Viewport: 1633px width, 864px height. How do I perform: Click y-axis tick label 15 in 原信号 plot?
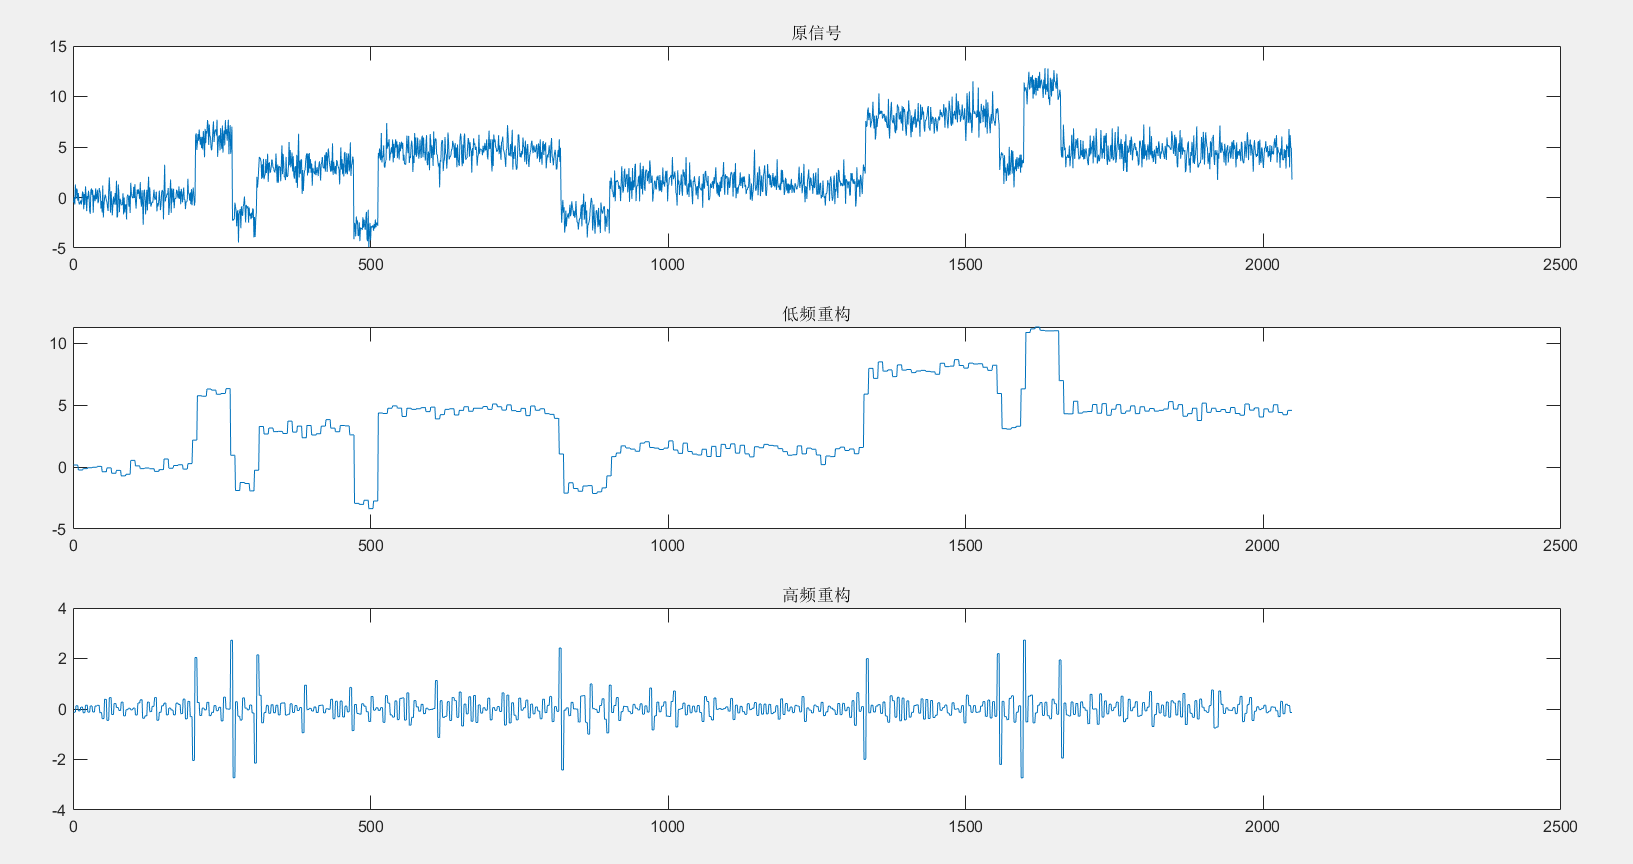(x=58, y=47)
